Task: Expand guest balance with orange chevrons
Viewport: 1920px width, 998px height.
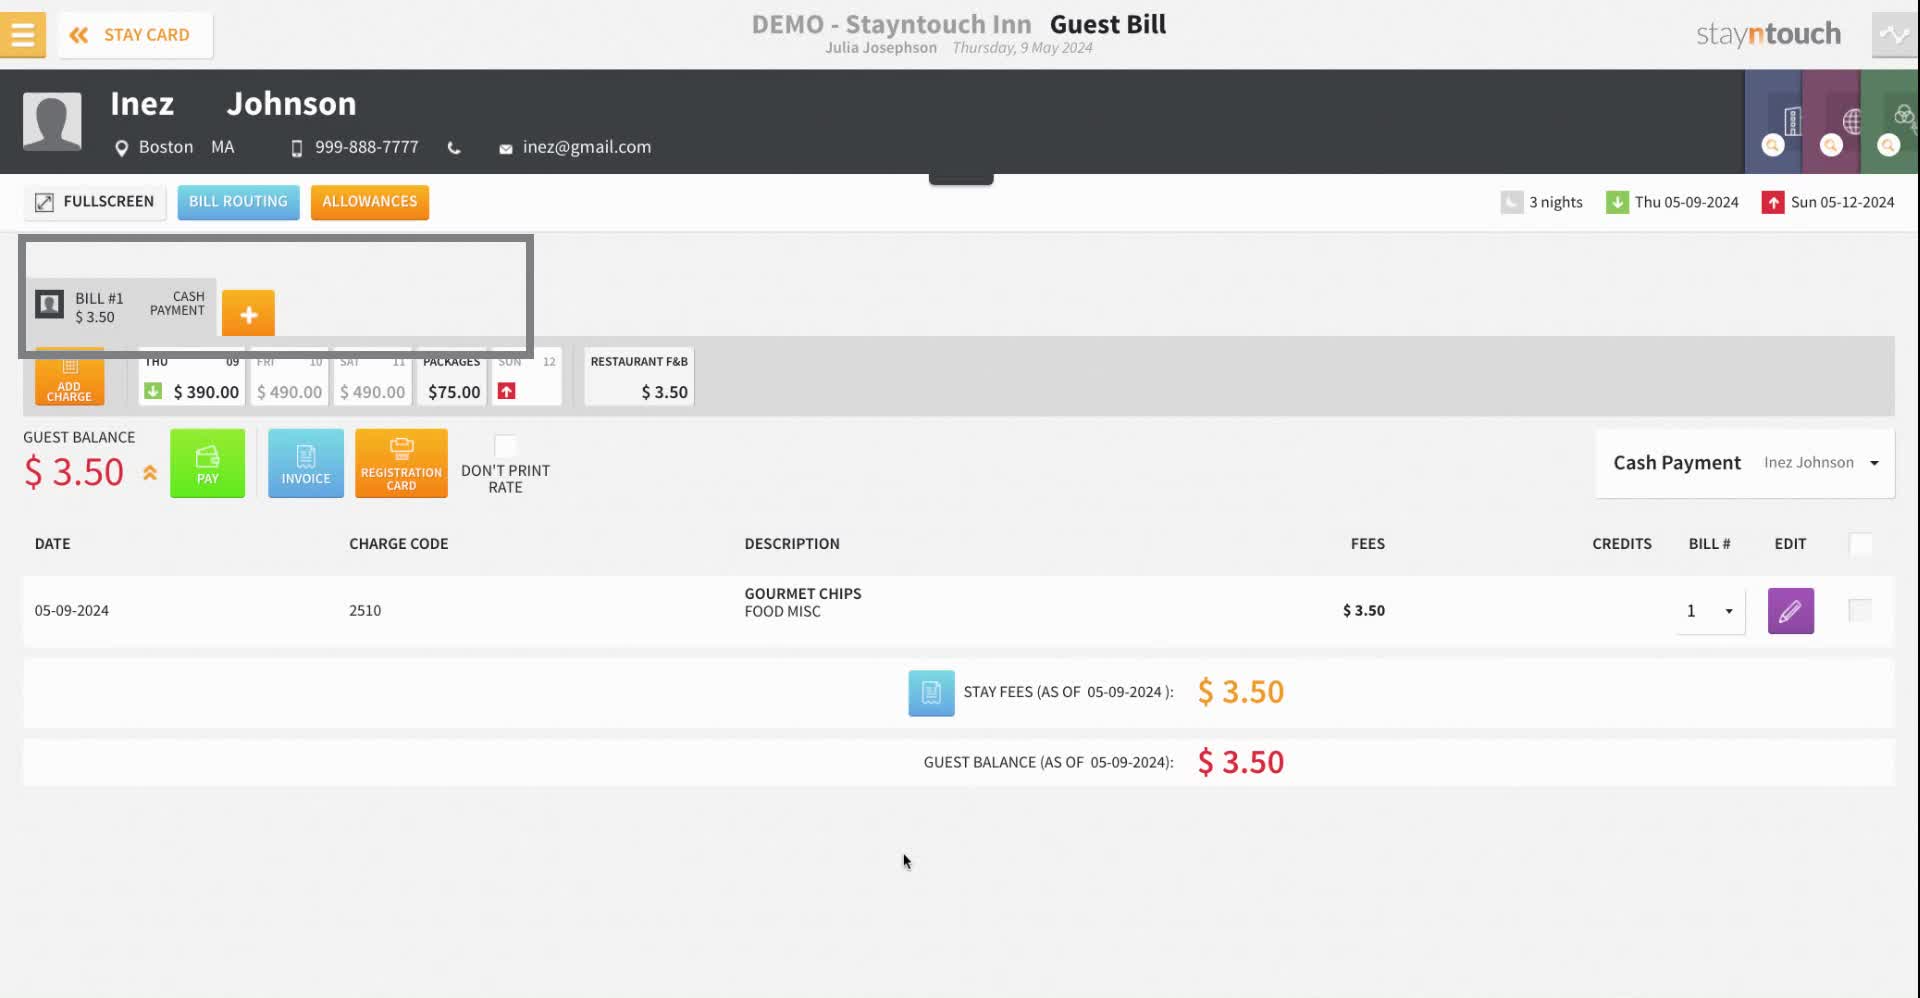Action: [x=150, y=473]
